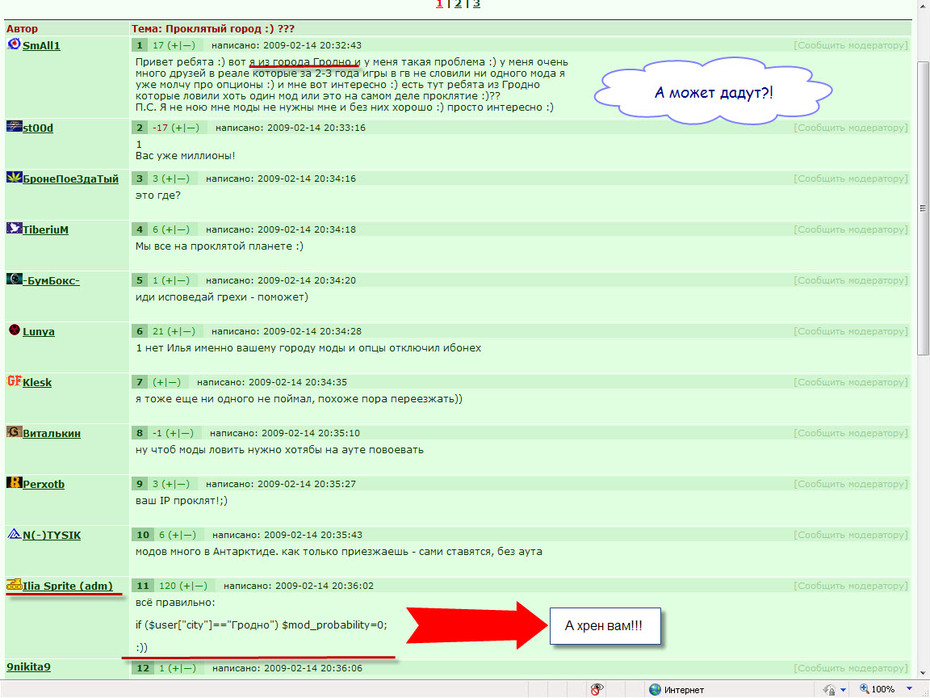Click the text "Вас уже миллионы!"
Image resolution: width=930 pixels, height=698 pixels.
(185, 156)
